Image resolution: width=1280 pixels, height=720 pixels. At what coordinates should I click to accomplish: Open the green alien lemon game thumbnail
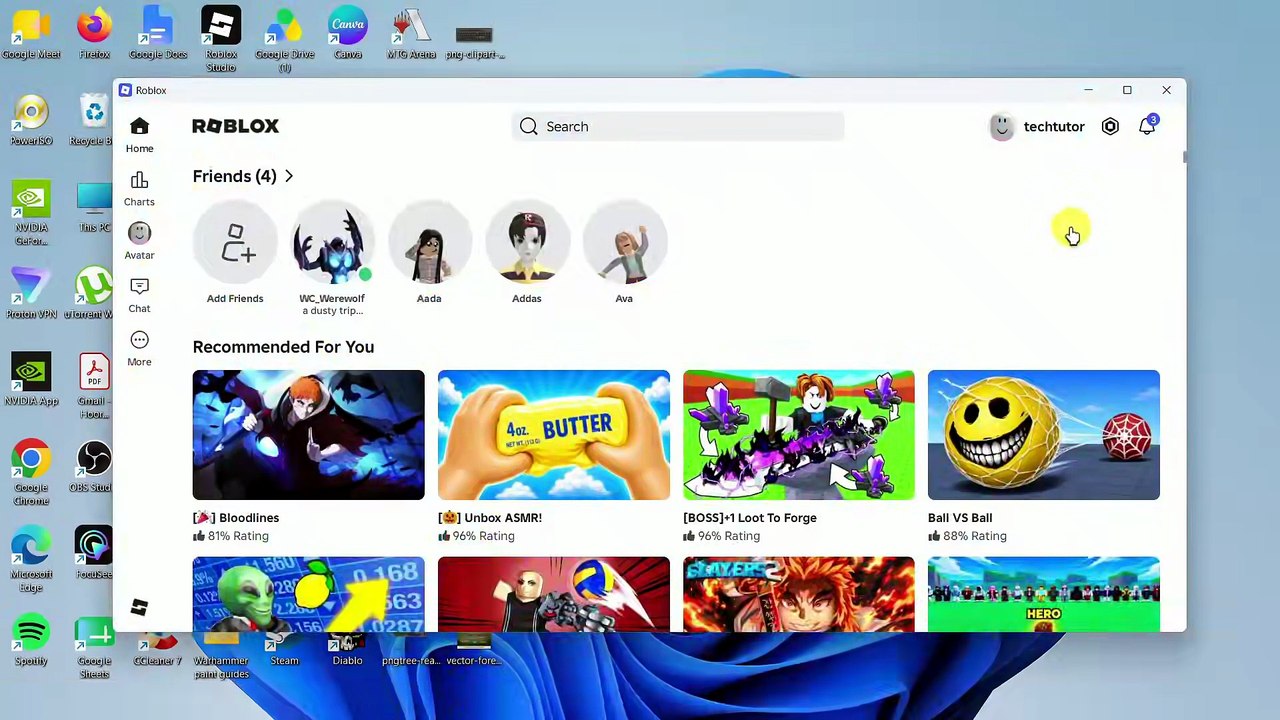tap(308, 594)
